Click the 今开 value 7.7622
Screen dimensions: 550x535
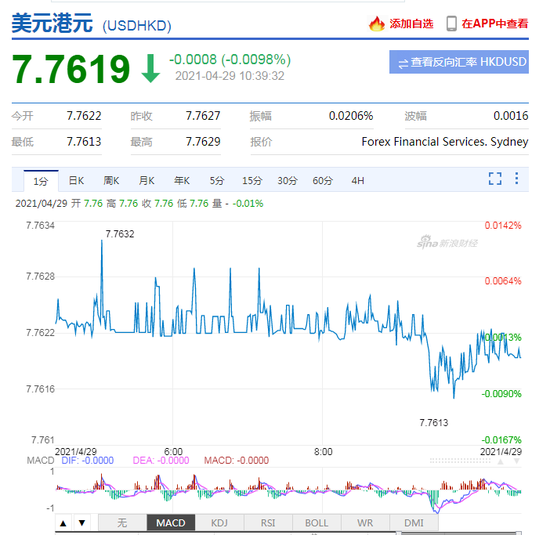[84, 116]
